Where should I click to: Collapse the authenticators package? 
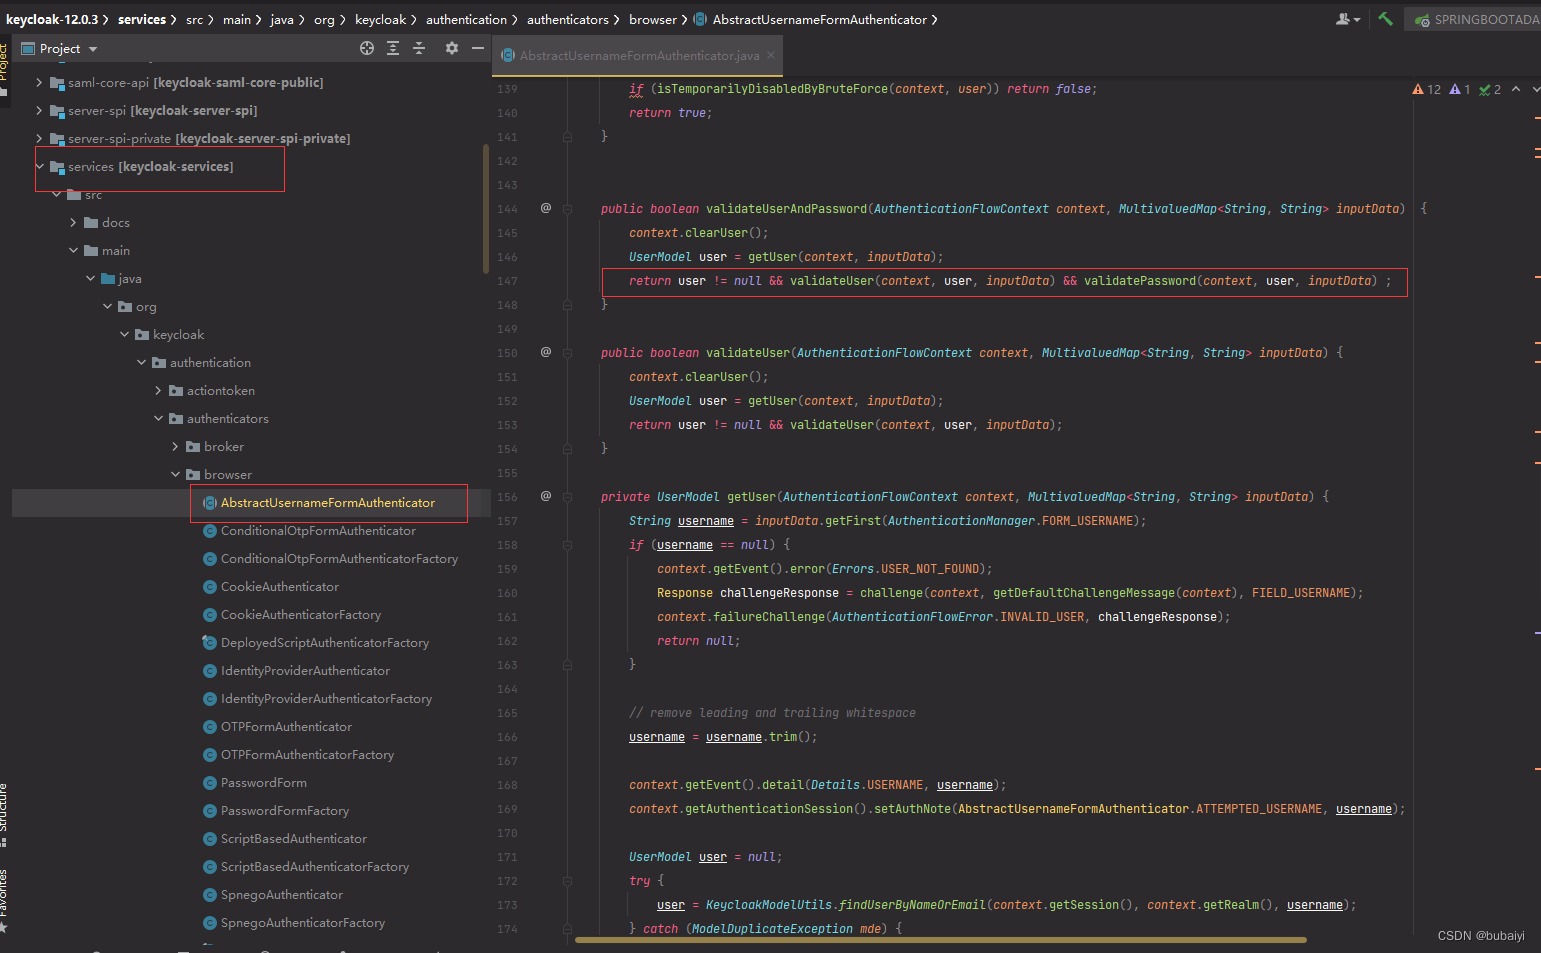tap(158, 419)
